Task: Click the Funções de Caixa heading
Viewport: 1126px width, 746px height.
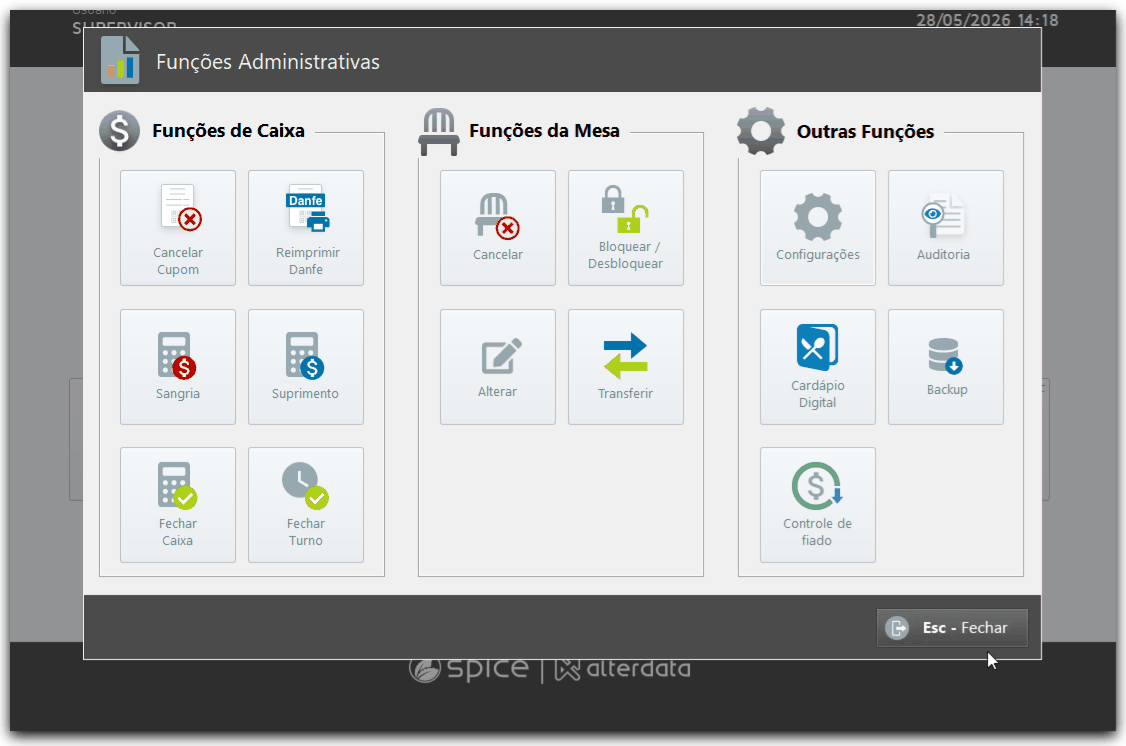Action: [x=228, y=131]
